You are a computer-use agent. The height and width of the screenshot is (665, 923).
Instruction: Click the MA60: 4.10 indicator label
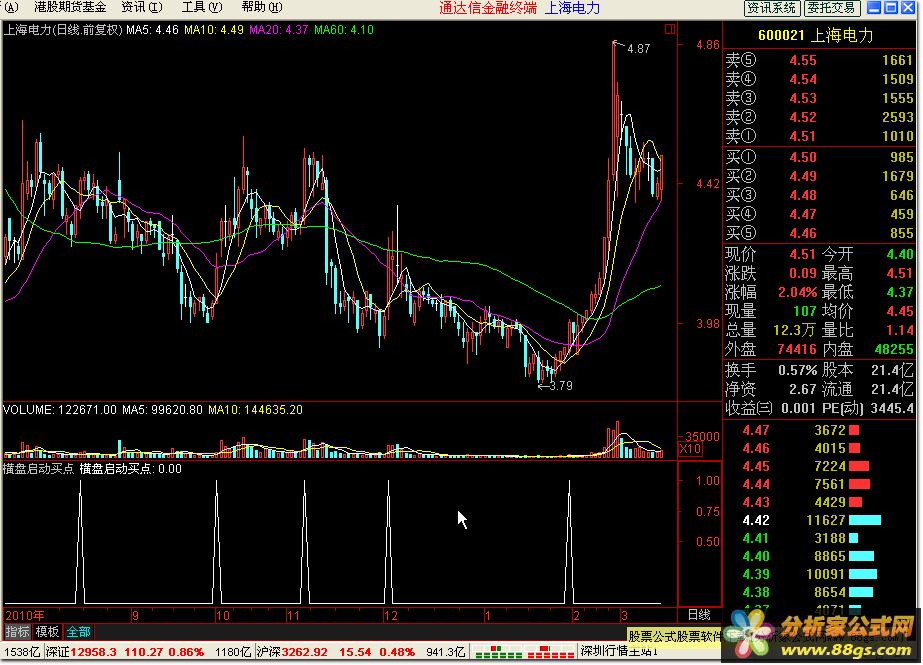tap(344, 30)
